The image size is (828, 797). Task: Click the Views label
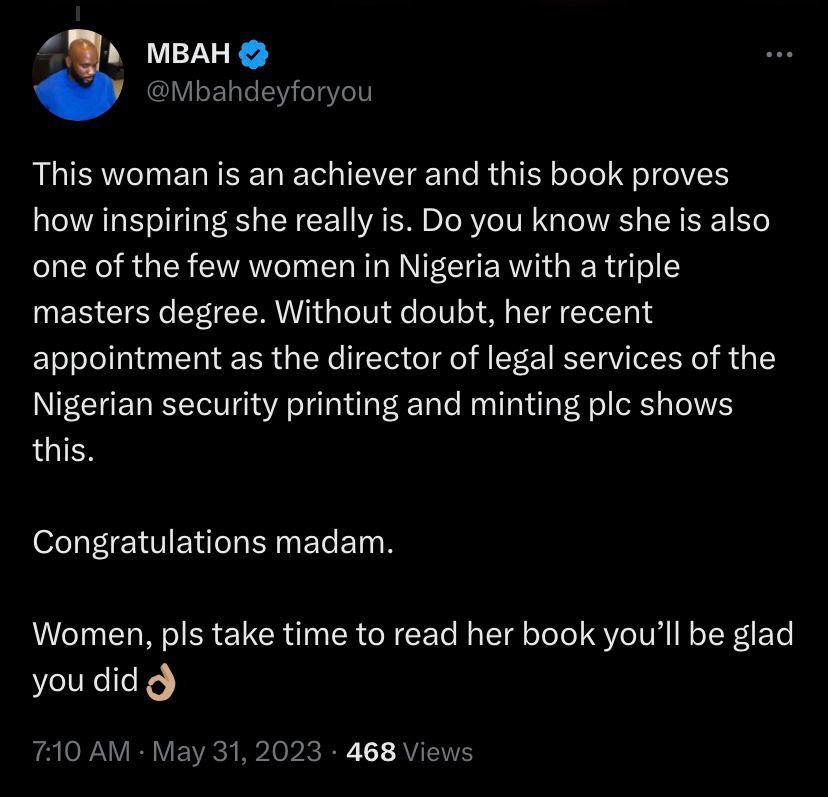(x=437, y=751)
